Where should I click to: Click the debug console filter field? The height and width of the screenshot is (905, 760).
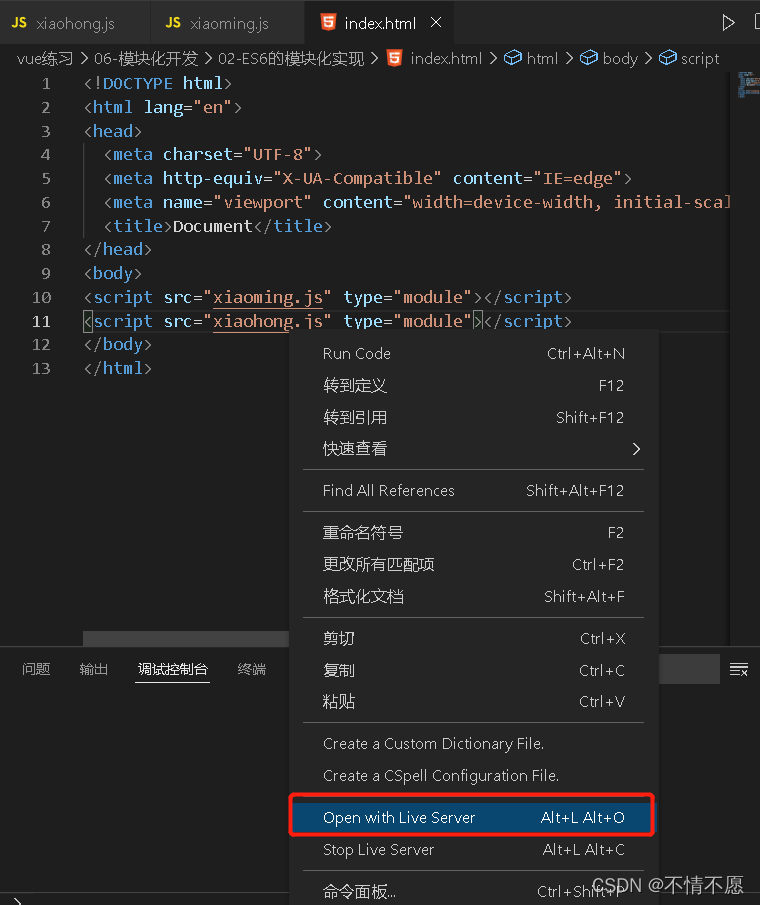689,669
